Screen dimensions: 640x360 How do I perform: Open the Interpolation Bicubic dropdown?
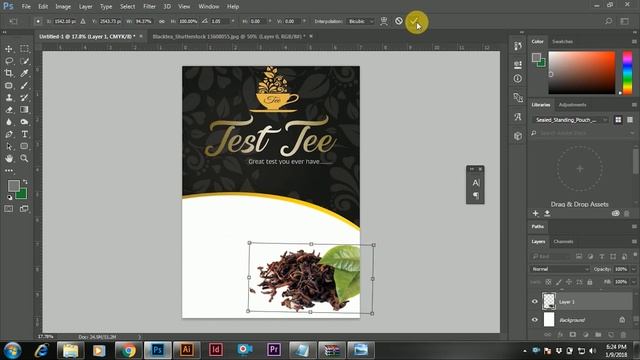[360, 21]
